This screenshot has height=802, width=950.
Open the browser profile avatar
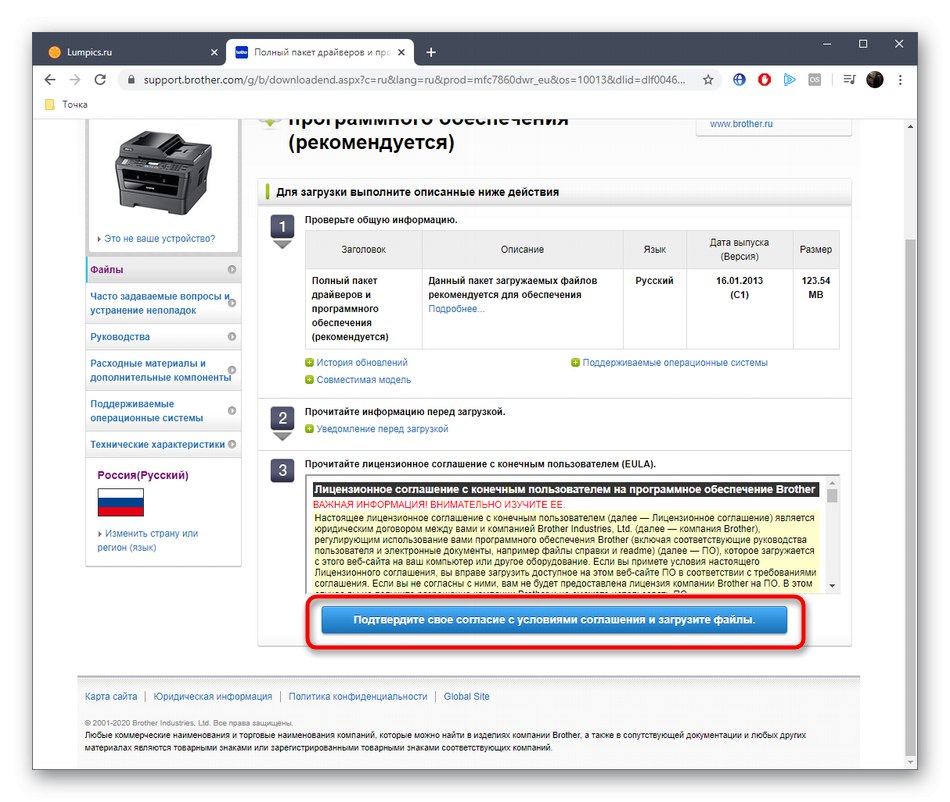(x=874, y=79)
